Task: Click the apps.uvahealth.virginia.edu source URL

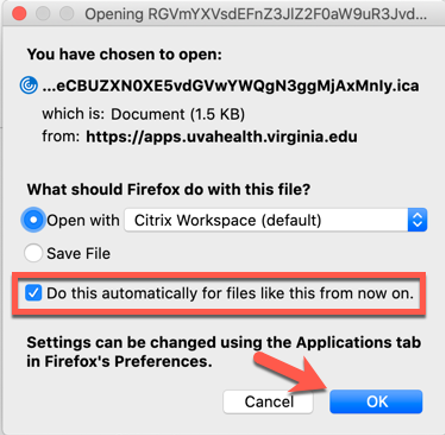Action: pos(222,137)
